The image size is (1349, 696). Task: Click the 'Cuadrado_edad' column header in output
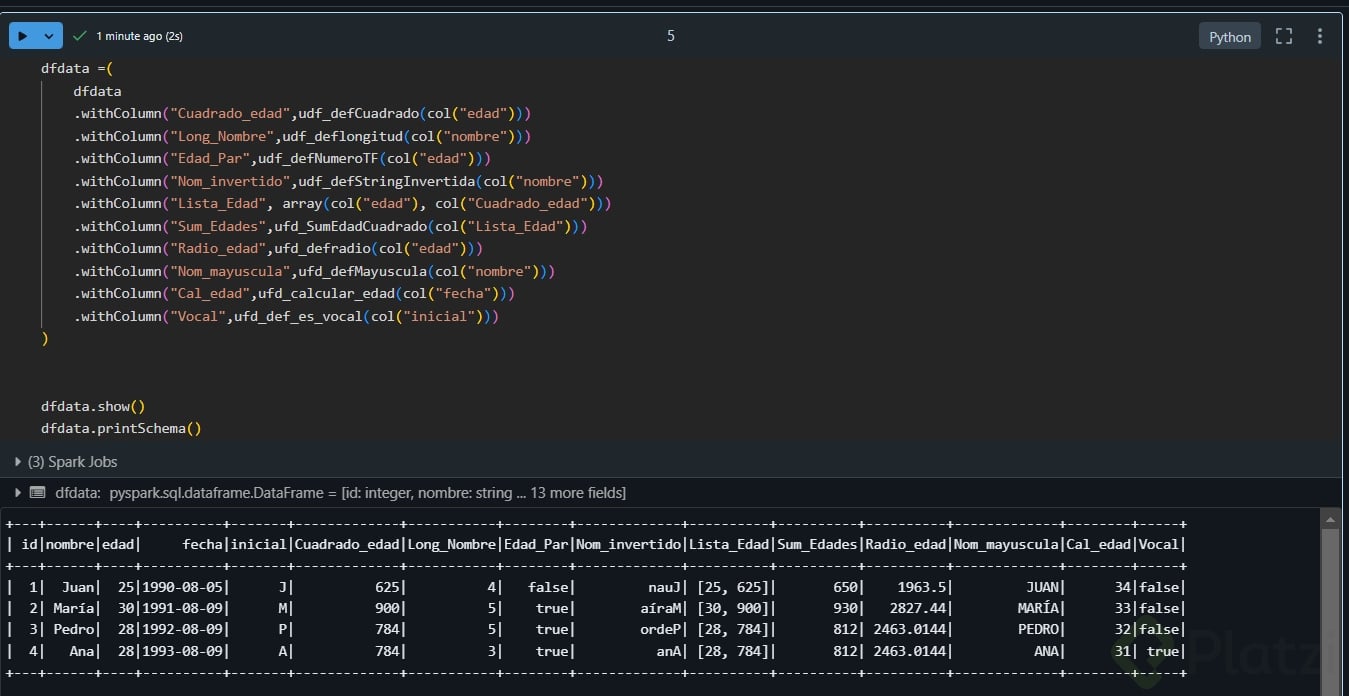coord(346,544)
